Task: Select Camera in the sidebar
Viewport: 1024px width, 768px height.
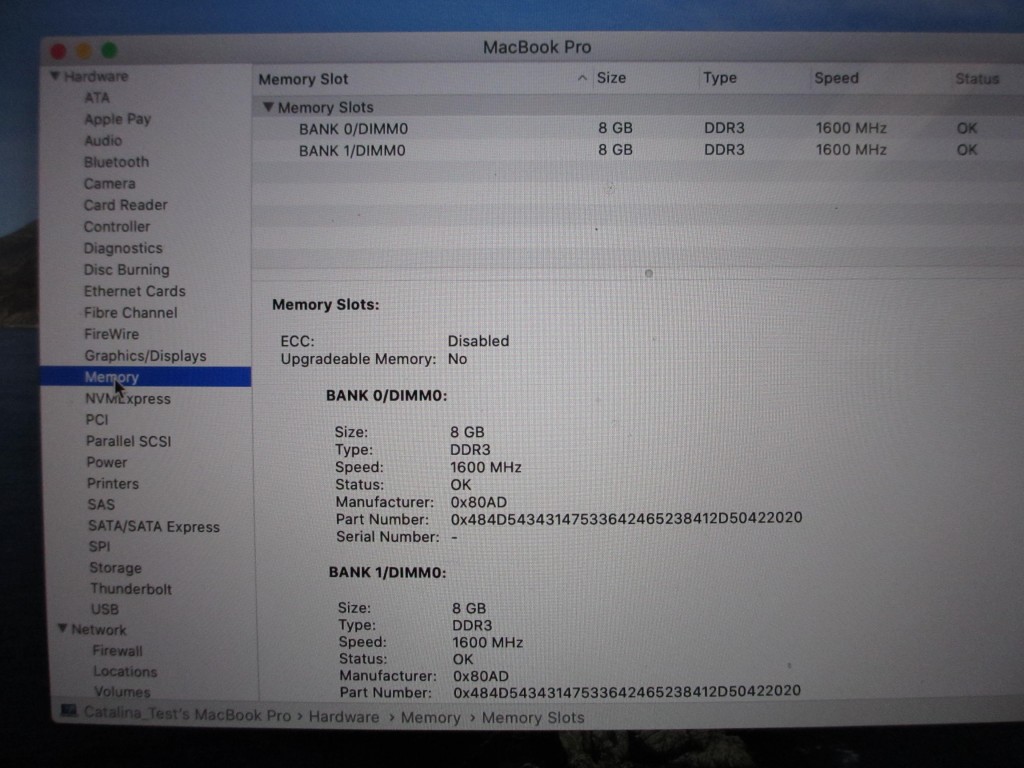Action: point(109,184)
